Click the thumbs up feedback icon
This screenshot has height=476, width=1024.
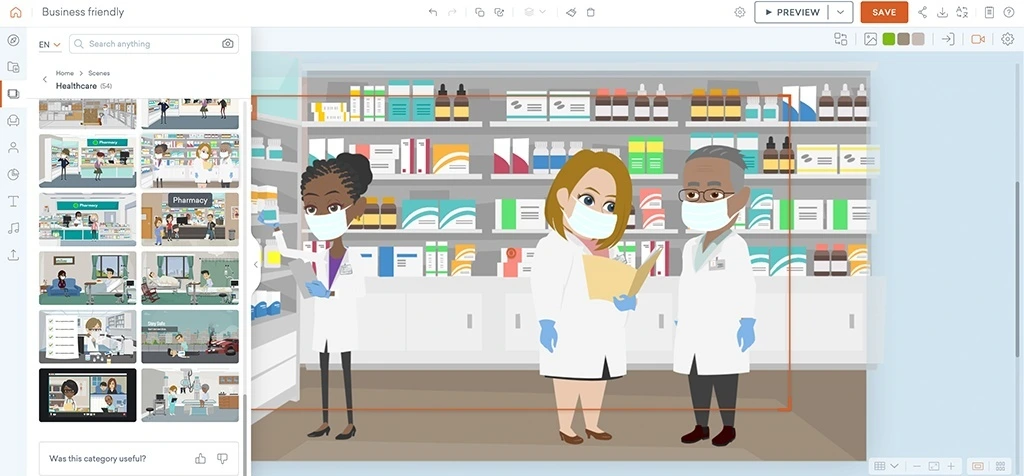[200, 458]
